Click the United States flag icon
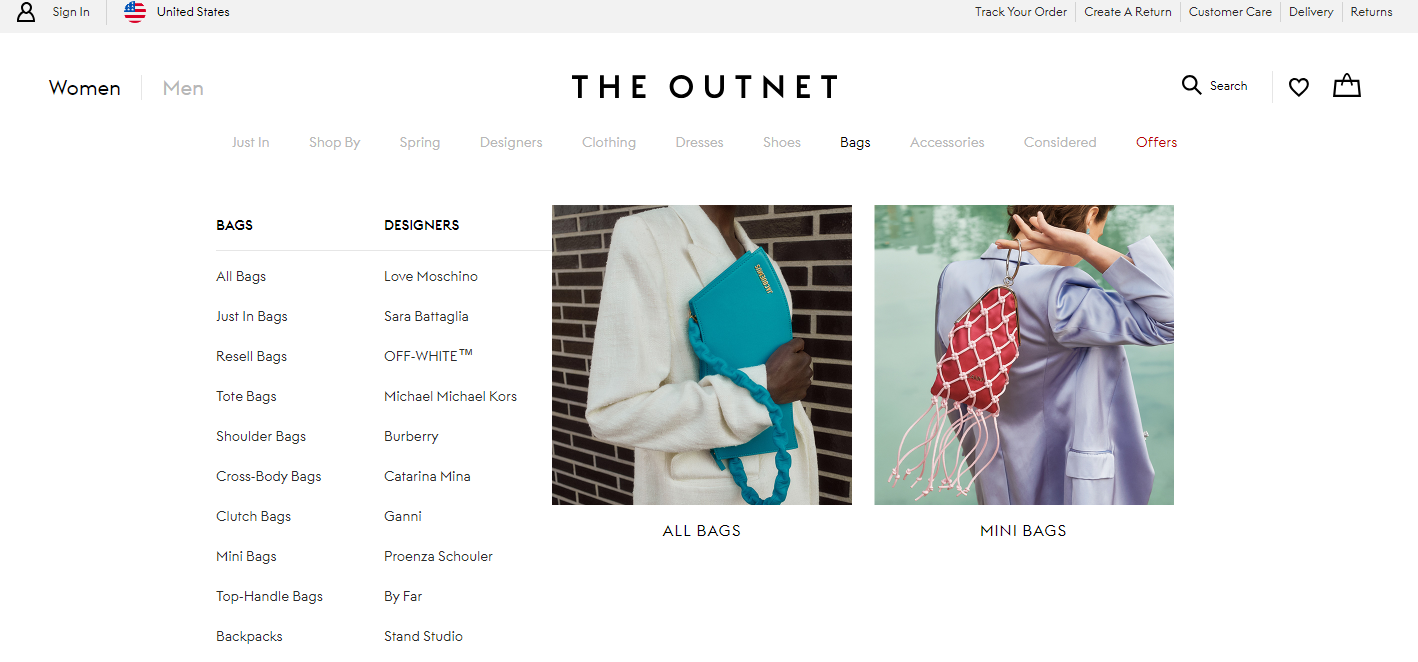The image size is (1418, 662). point(135,12)
